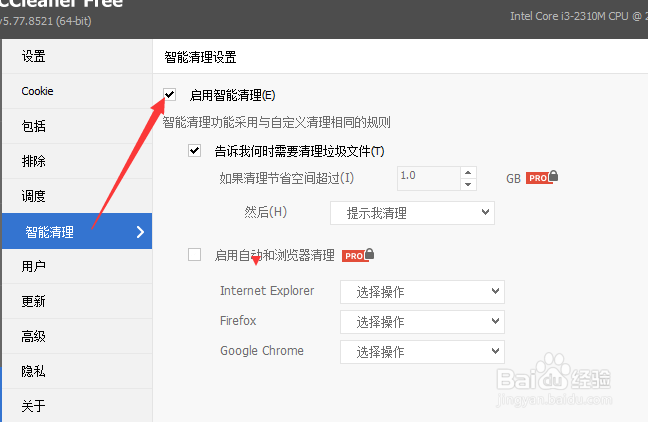Click PRO lock badge next to GB
The image size is (648, 422).
click(542, 177)
